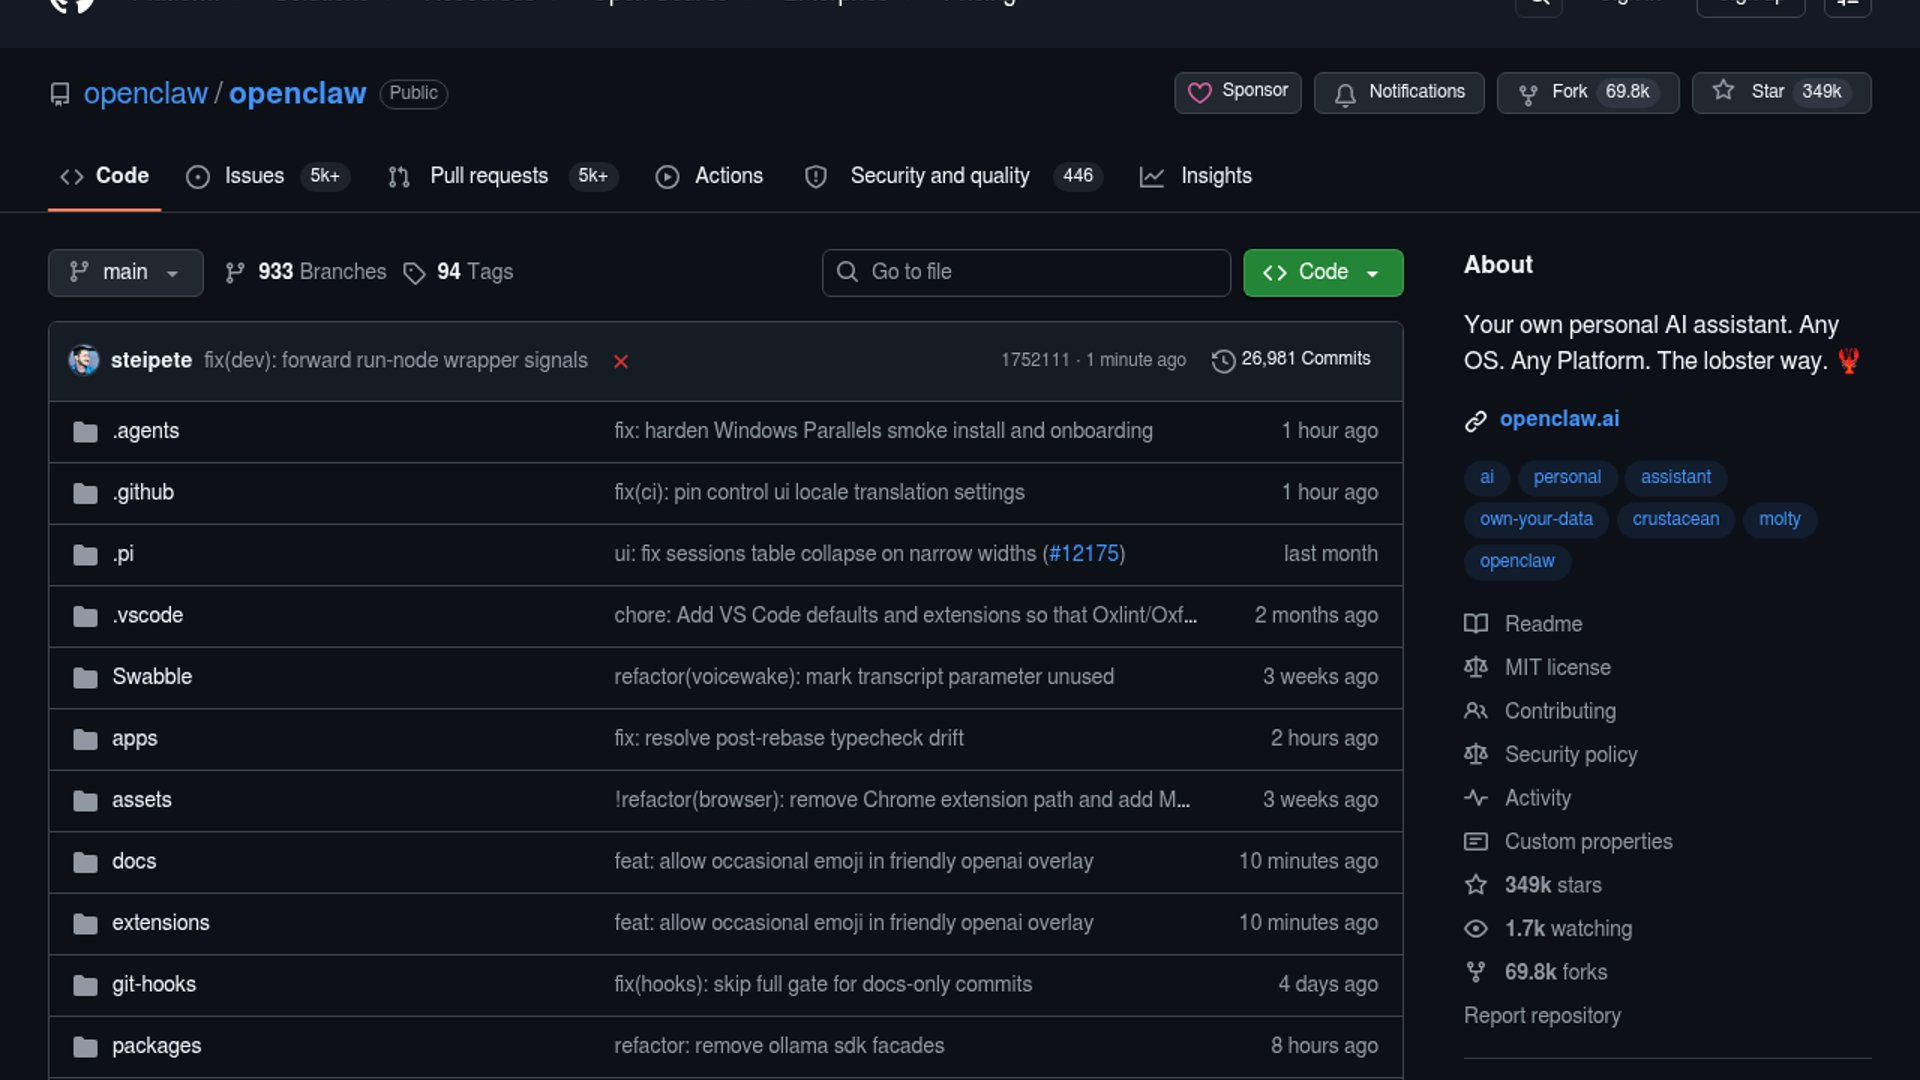
Task: Open the openclaw.ai website link
Action: coord(1558,419)
